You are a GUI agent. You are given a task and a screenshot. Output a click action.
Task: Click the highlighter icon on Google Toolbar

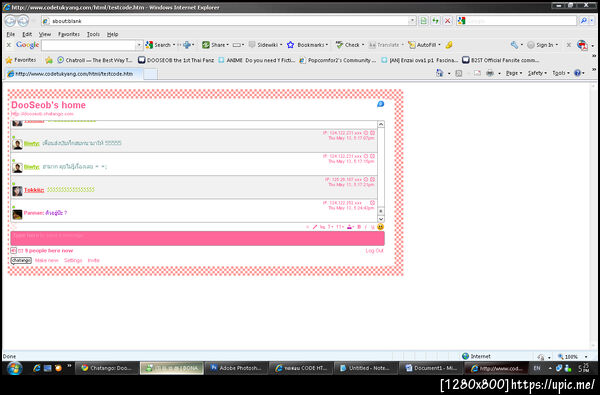click(x=449, y=45)
